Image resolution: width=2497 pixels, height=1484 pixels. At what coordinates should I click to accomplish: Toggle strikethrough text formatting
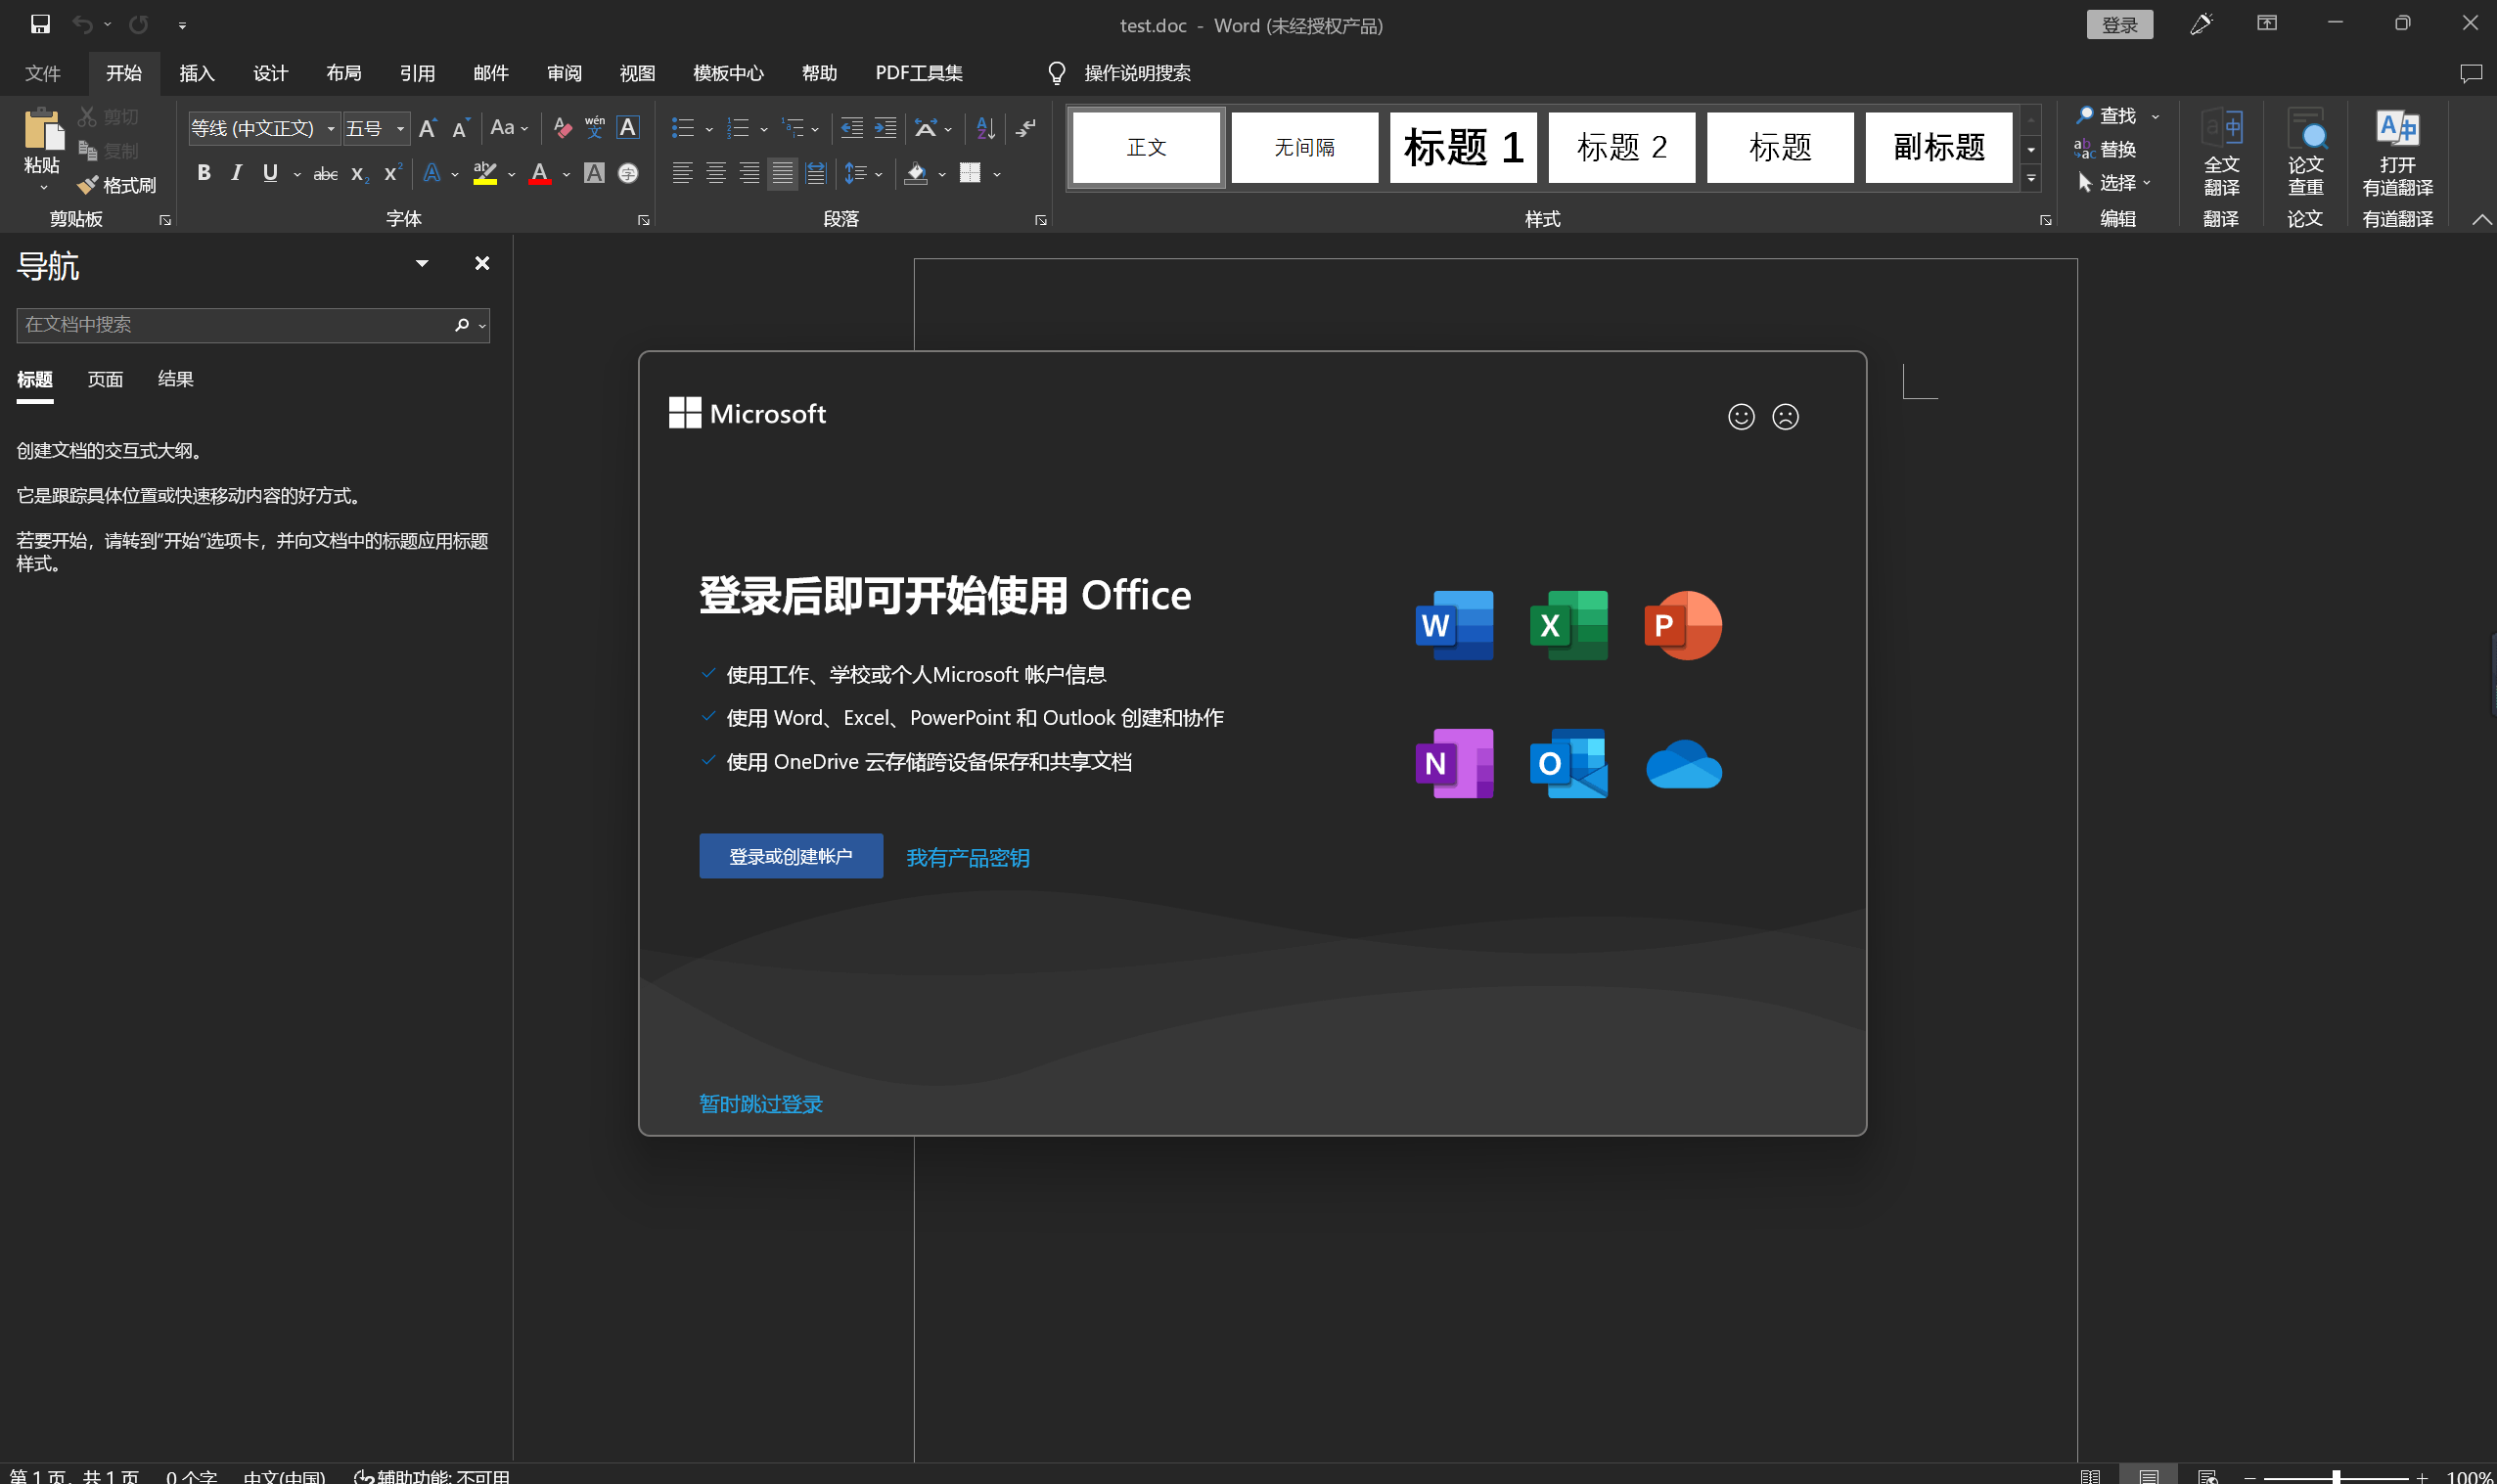(325, 174)
